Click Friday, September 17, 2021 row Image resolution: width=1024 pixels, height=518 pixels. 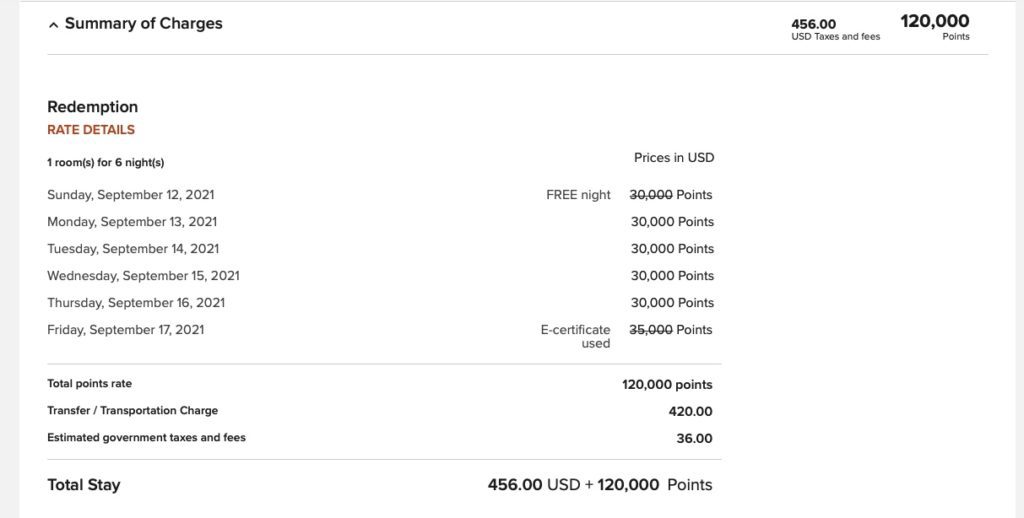[x=125, y=330]
